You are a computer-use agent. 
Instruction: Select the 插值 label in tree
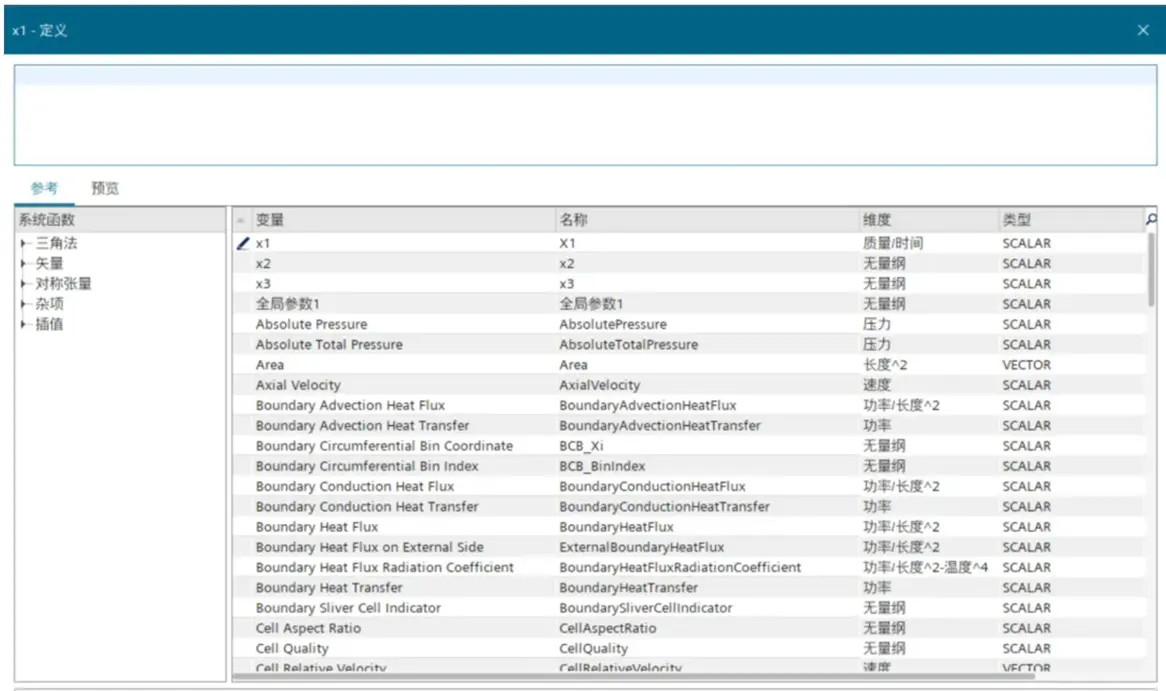[49, 324]
